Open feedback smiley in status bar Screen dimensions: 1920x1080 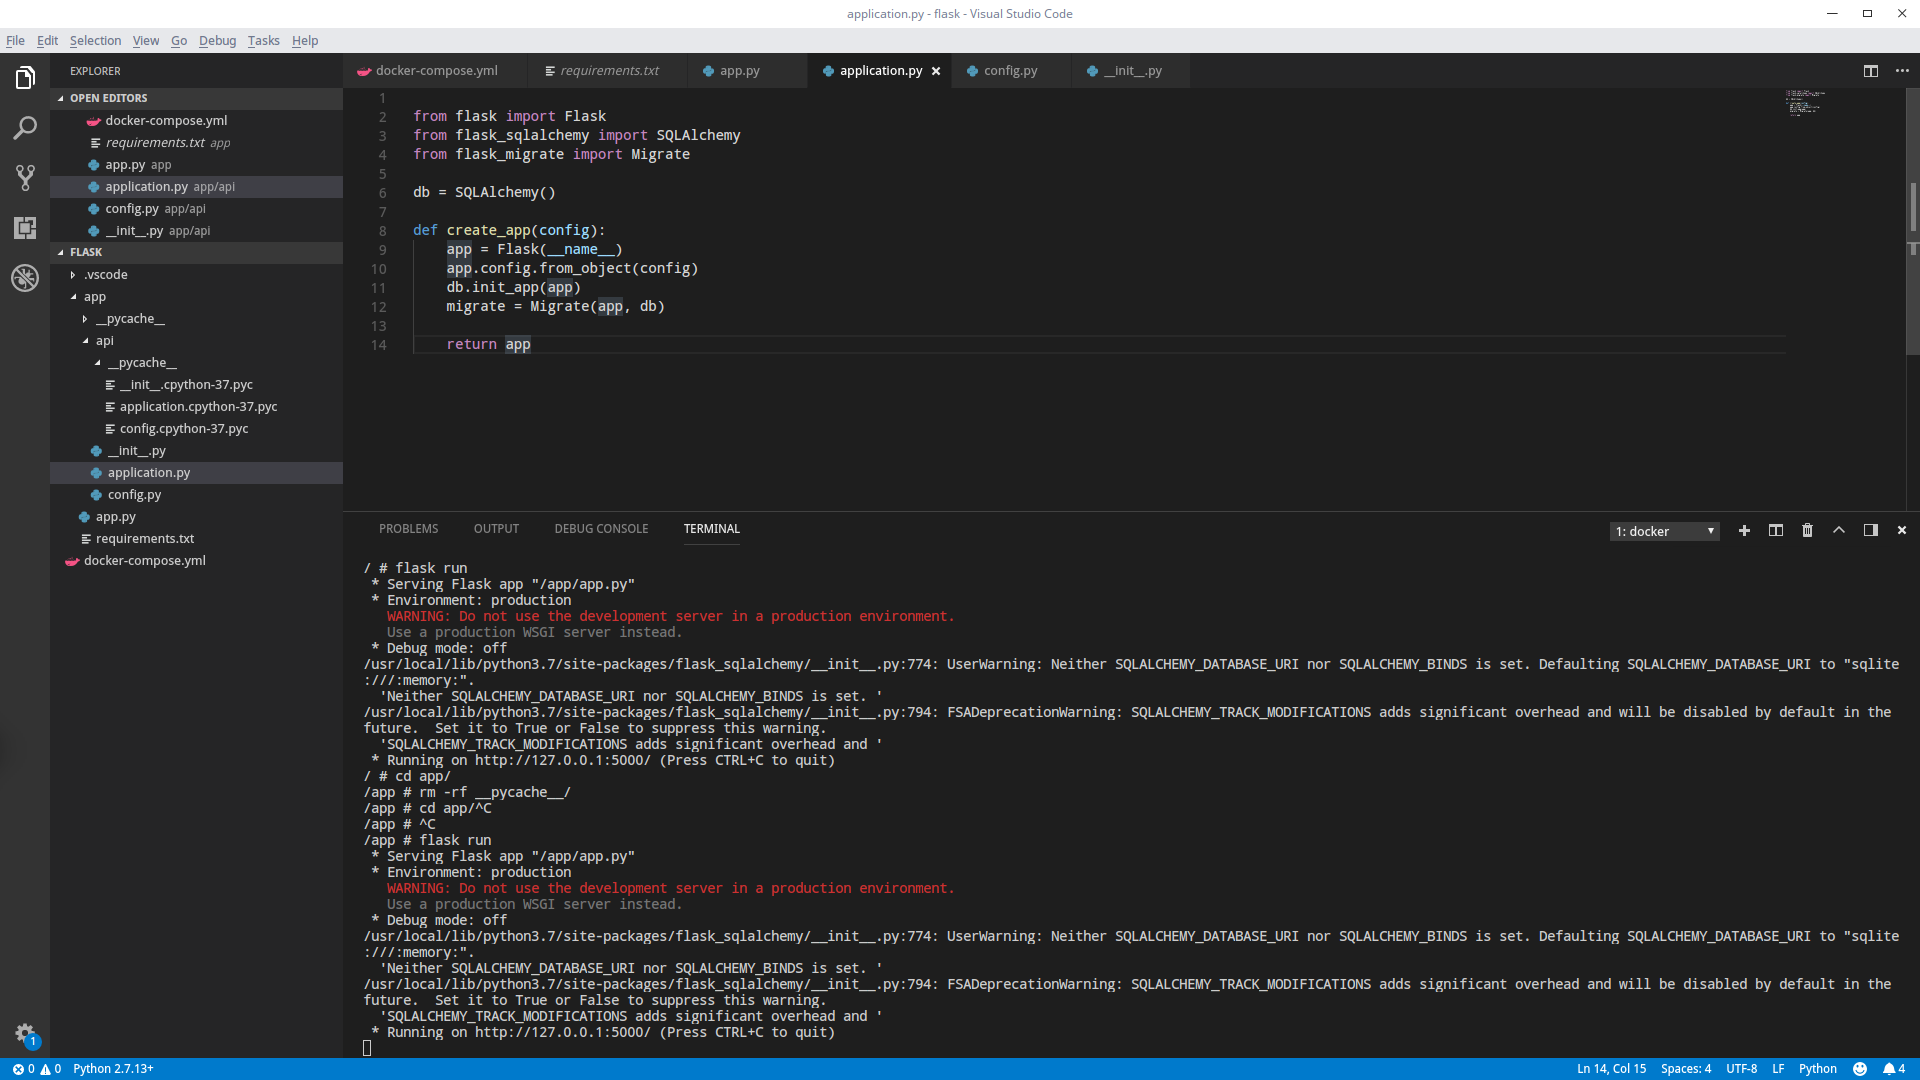1860,1069
